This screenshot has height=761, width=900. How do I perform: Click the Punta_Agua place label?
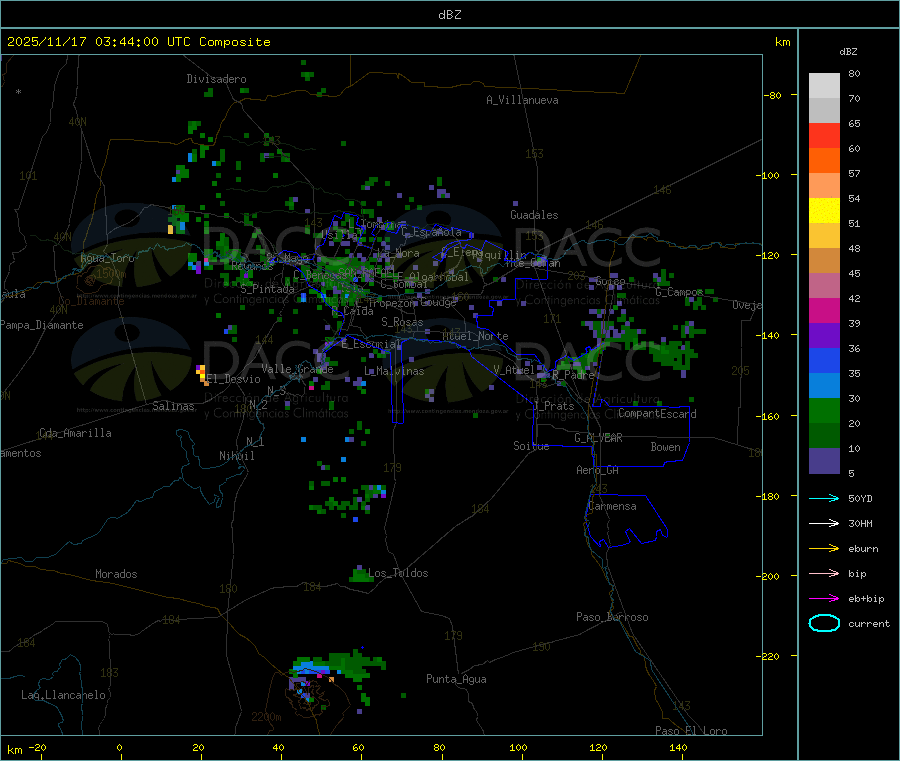point(456,679)
